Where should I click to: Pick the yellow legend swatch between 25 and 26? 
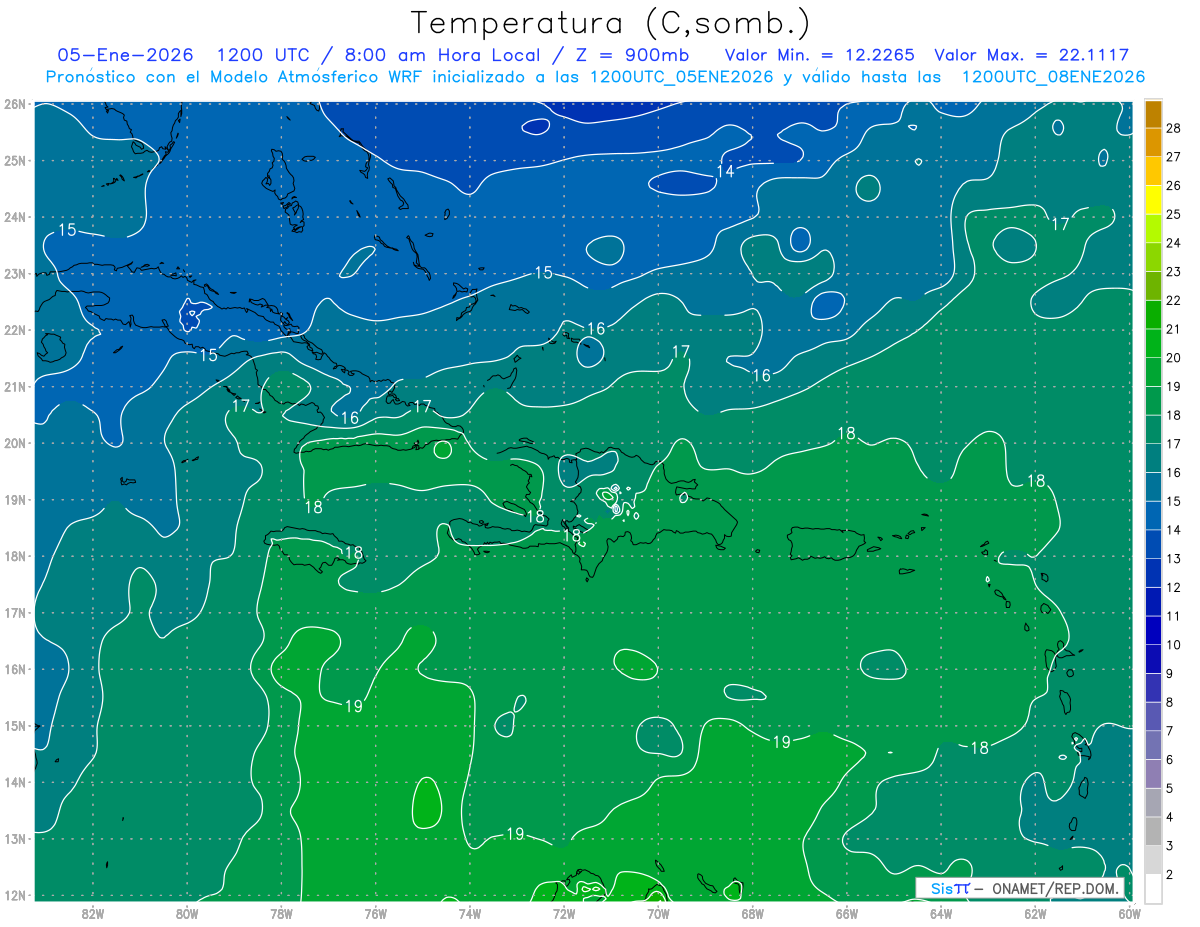pyautogui.click(x=1153, y=200)
